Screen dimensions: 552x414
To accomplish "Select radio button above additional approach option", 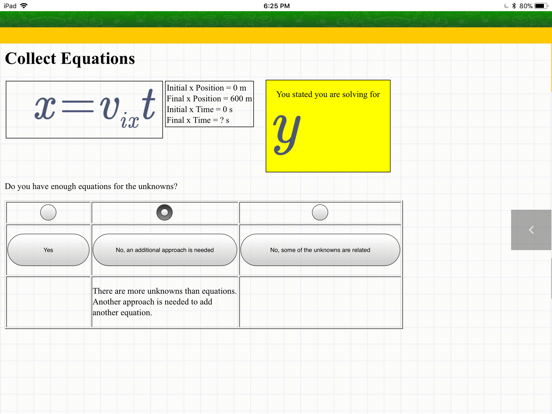I will [164, 213].
